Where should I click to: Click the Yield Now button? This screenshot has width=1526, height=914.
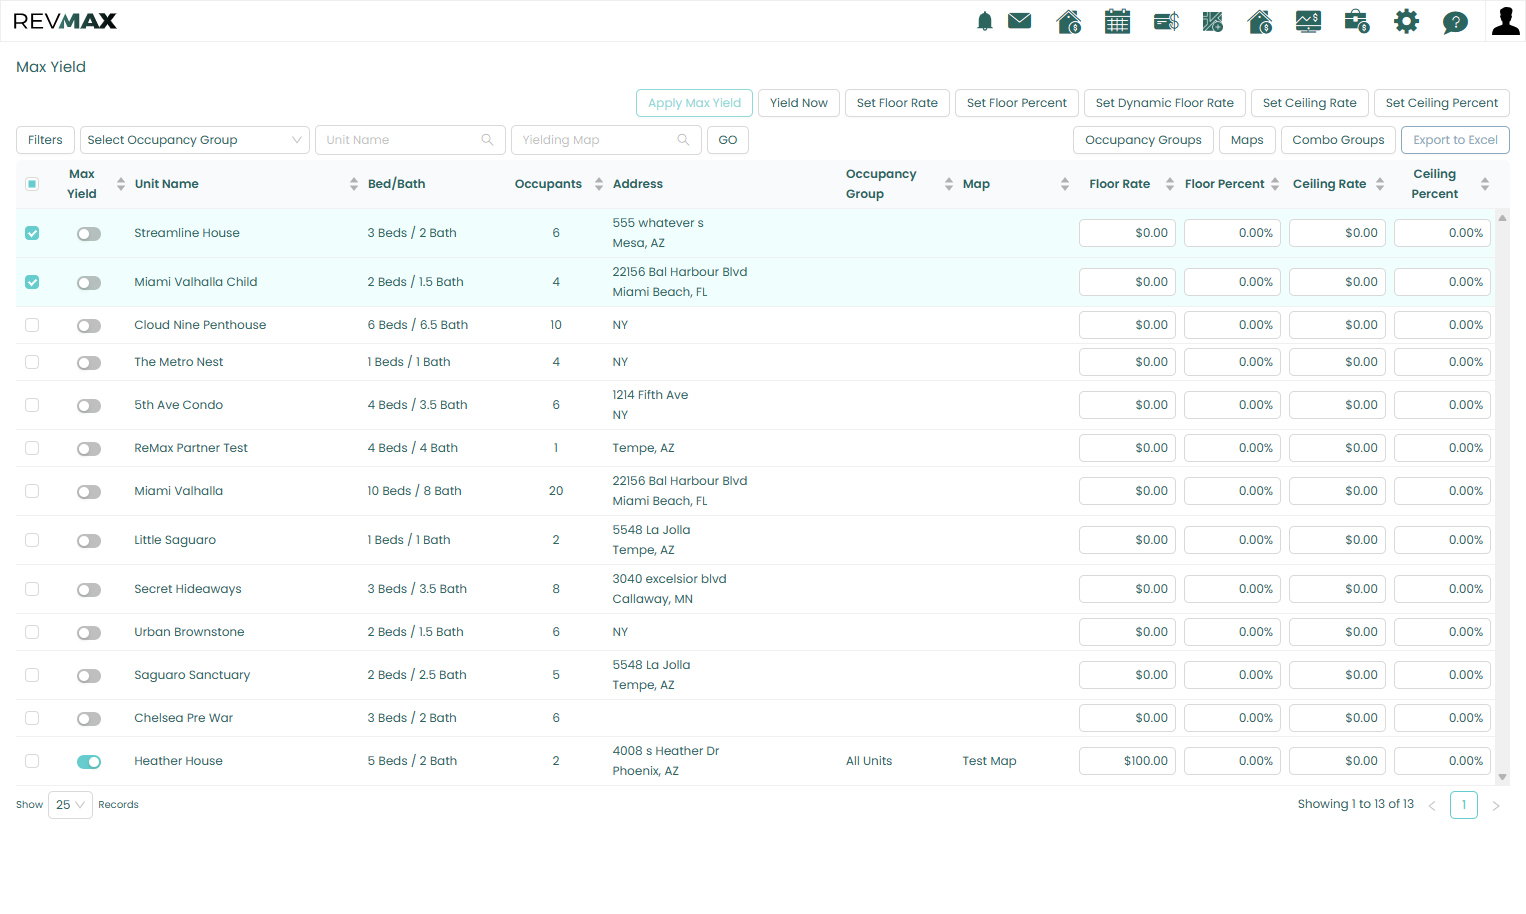tap(799, 103)
